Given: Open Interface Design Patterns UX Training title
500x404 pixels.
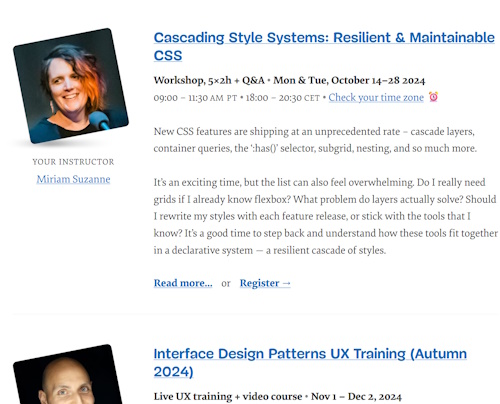Looking at the screenshot, I should [x=310, y=362].
